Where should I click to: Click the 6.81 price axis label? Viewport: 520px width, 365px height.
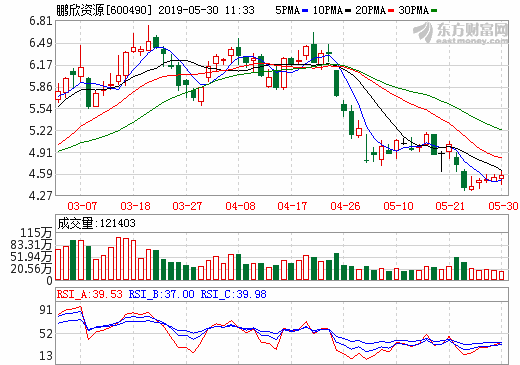[41, 21]
